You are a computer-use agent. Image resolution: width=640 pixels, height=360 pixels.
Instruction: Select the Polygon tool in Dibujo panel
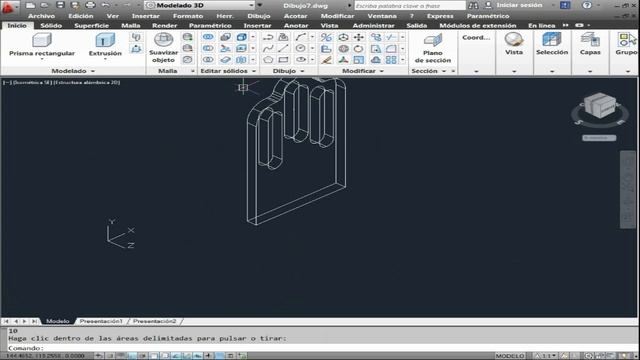268,60
